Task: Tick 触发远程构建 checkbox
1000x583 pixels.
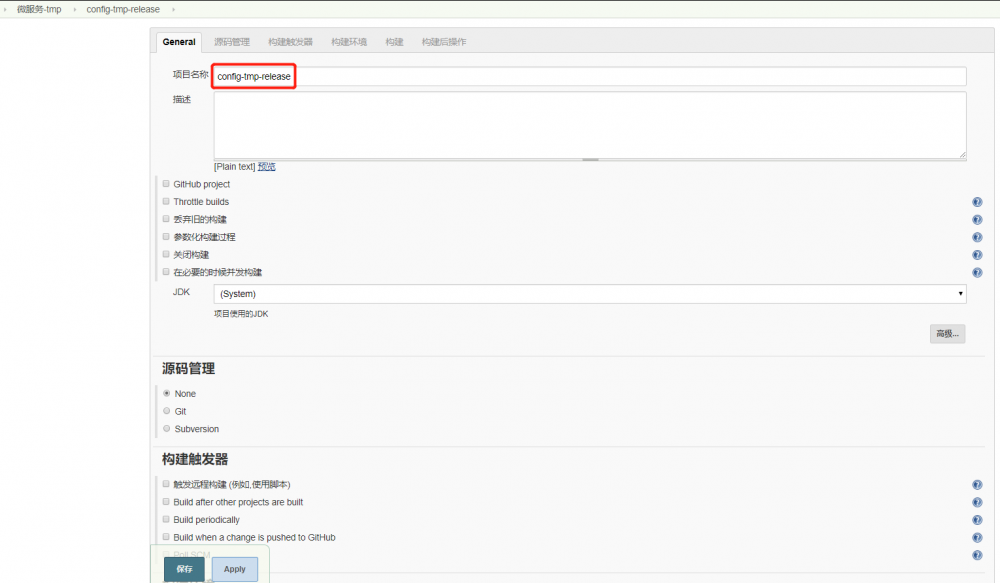Action: (x=166, y=484)
